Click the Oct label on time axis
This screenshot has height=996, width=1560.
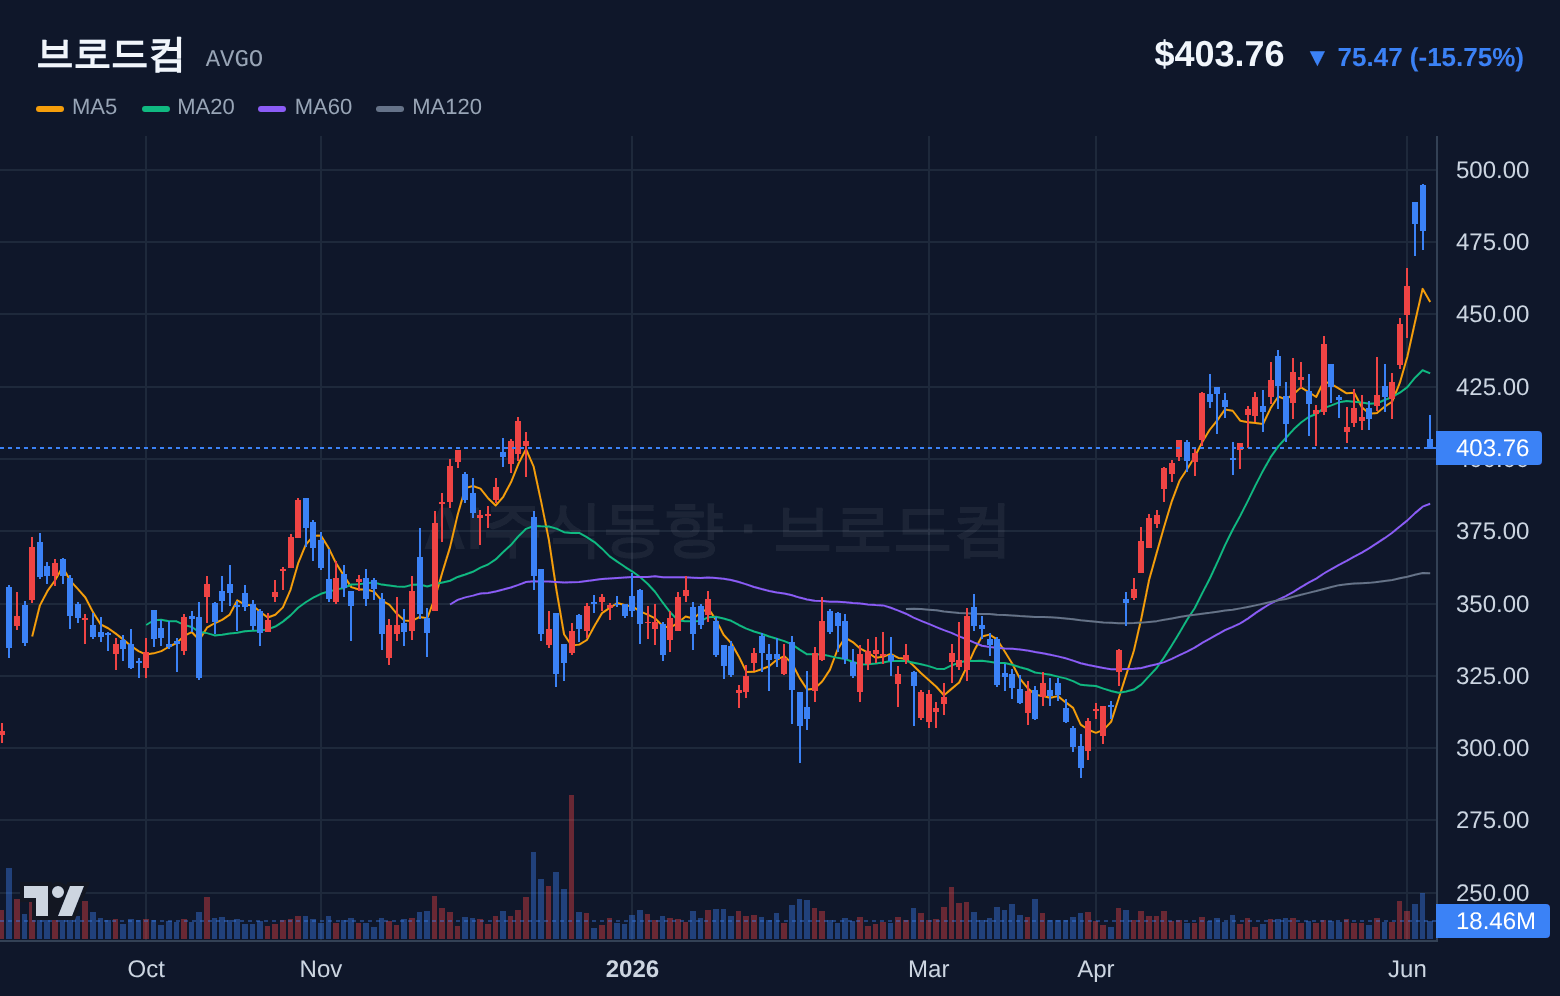[146, 969]
